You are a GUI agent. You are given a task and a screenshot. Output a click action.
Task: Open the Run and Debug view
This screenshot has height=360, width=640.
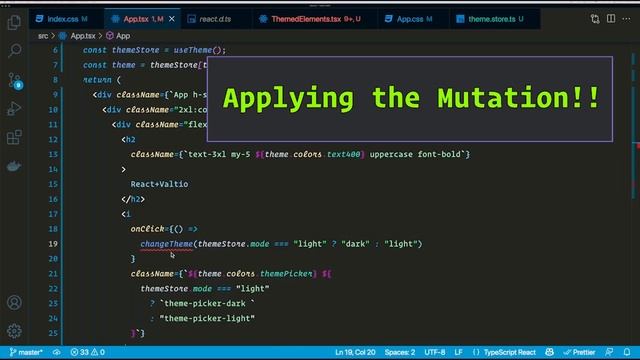[14, 109]
